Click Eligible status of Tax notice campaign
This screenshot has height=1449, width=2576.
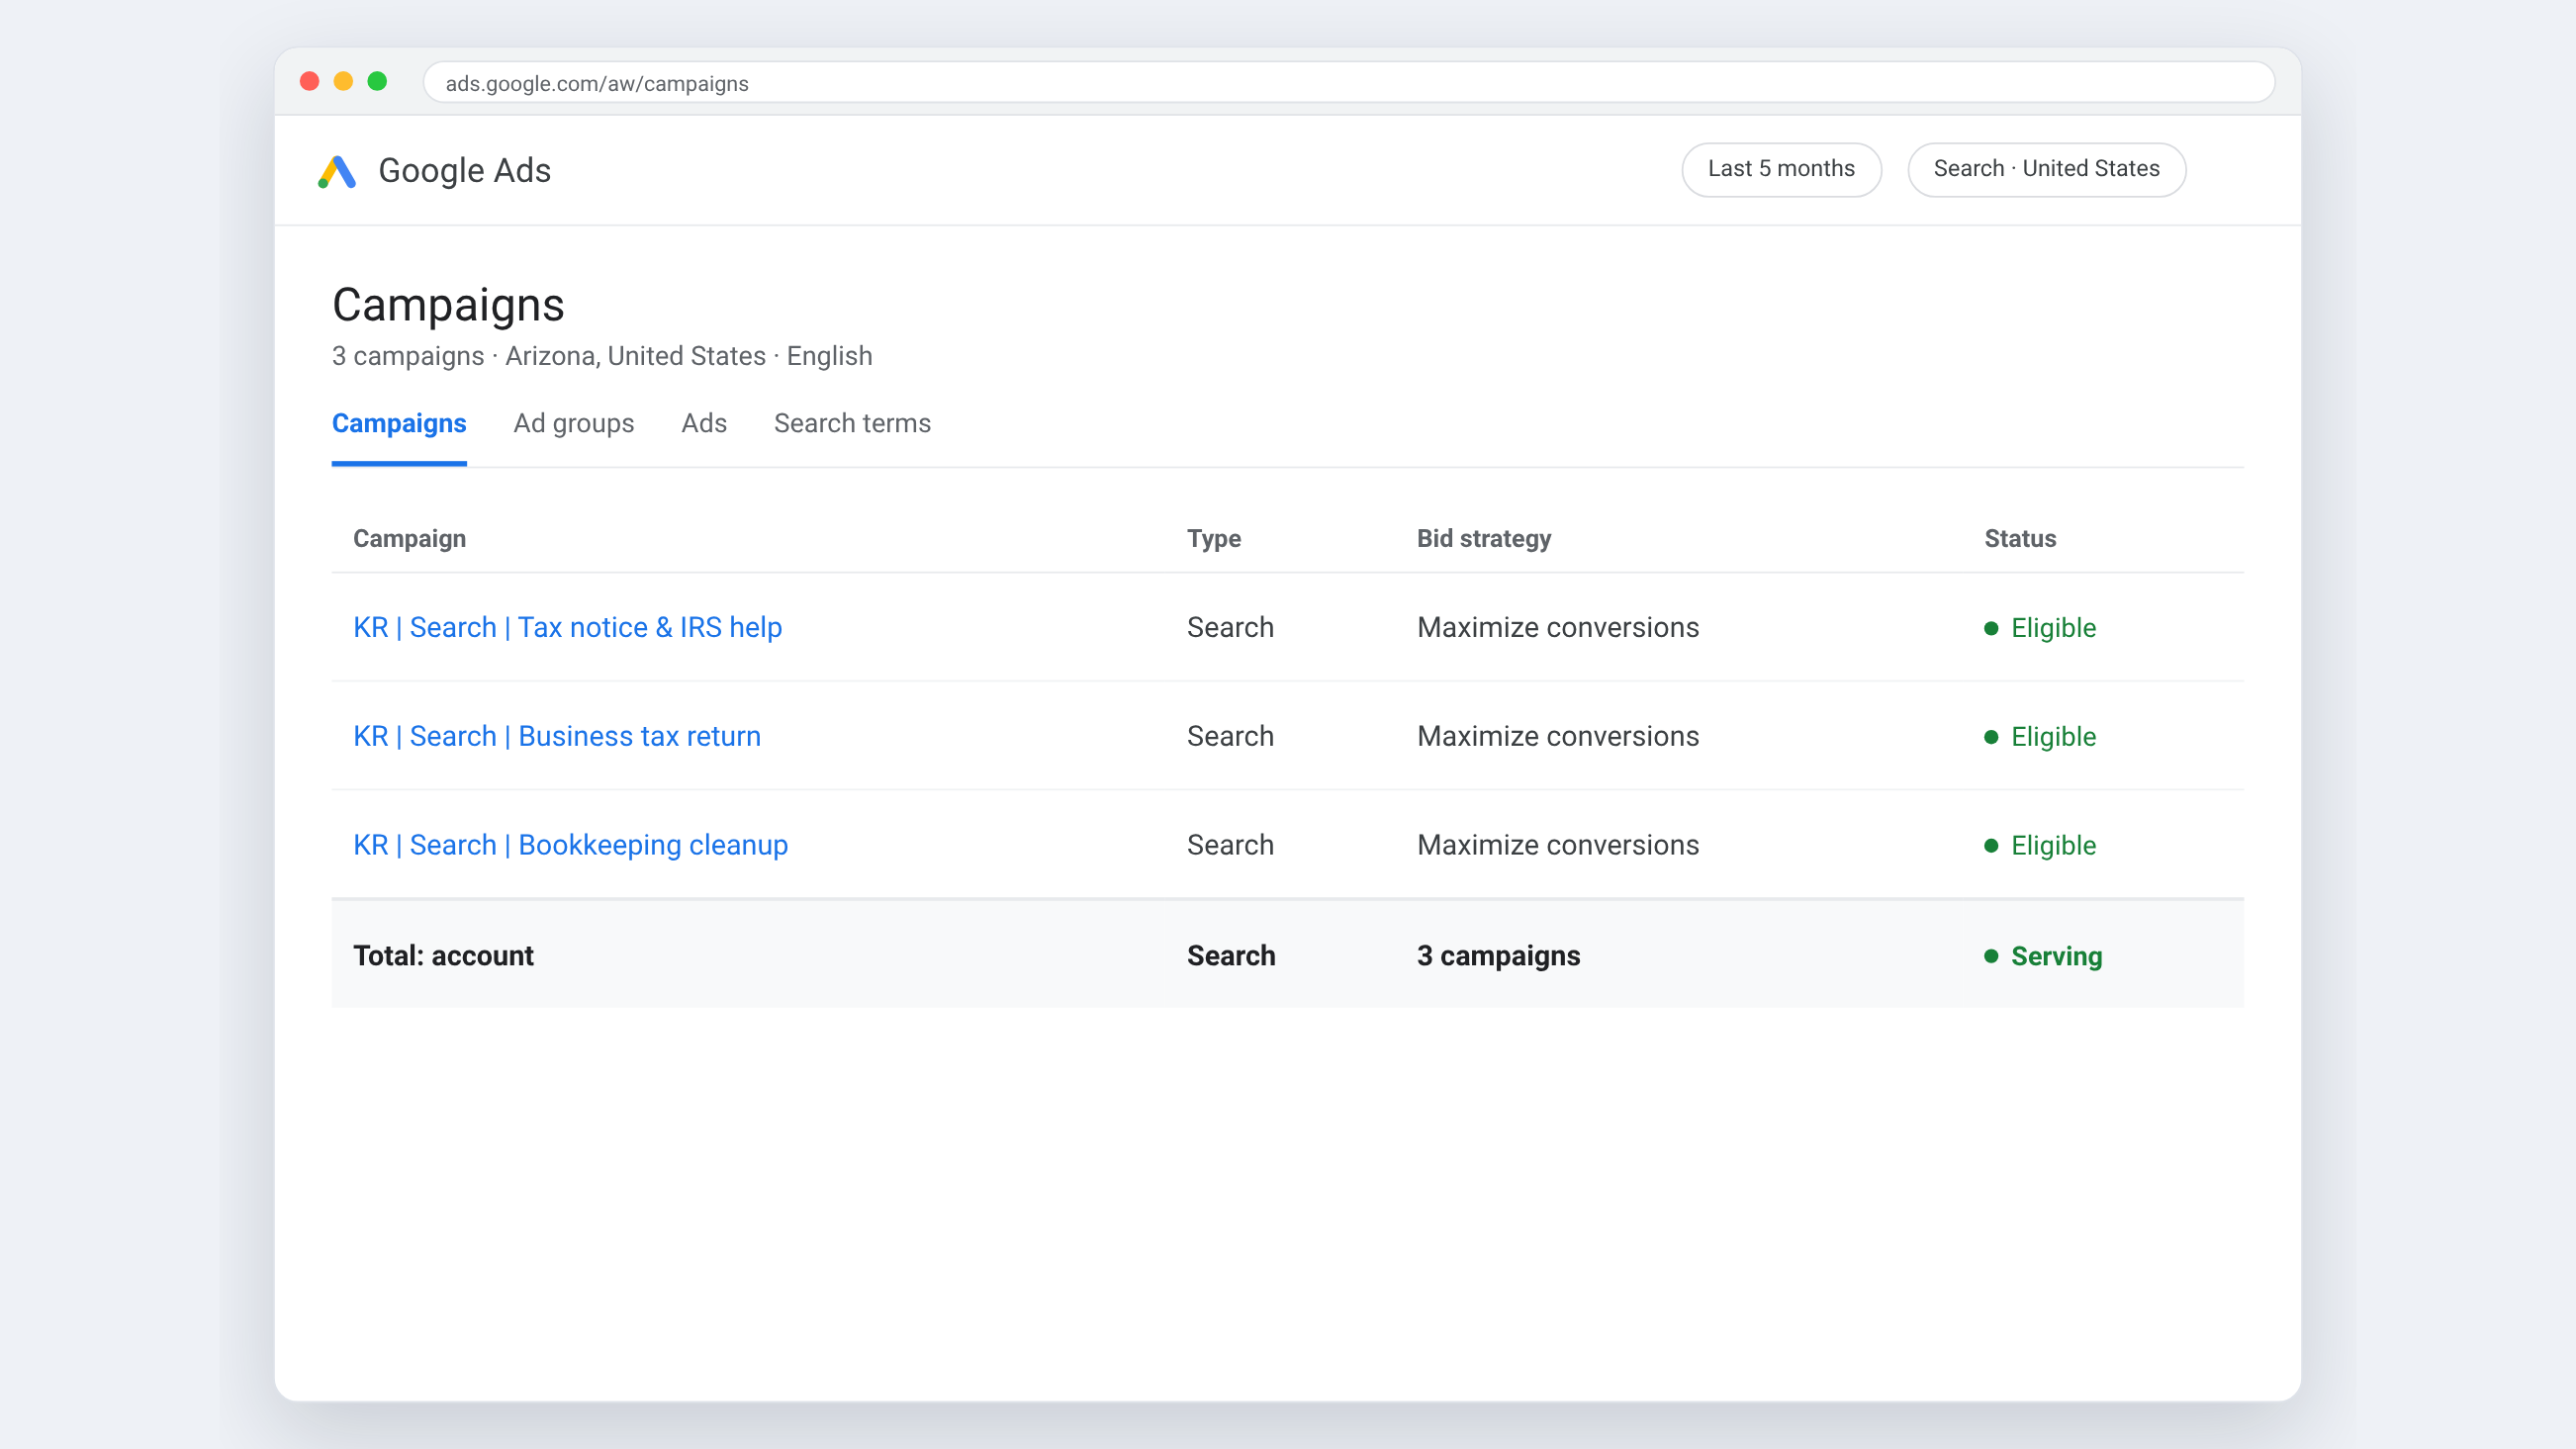(x=2041, y=628)
